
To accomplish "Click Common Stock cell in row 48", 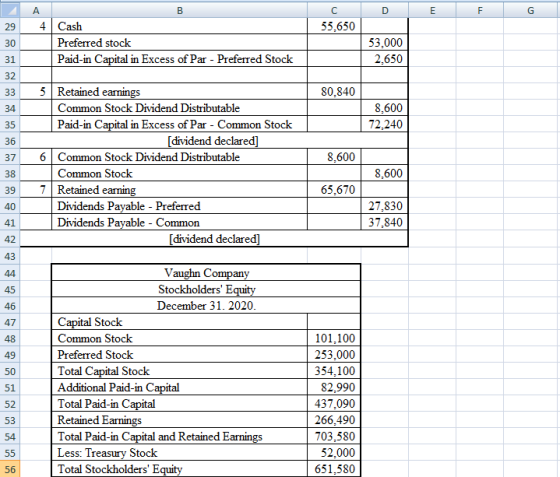I will click(x=180, y=338).
